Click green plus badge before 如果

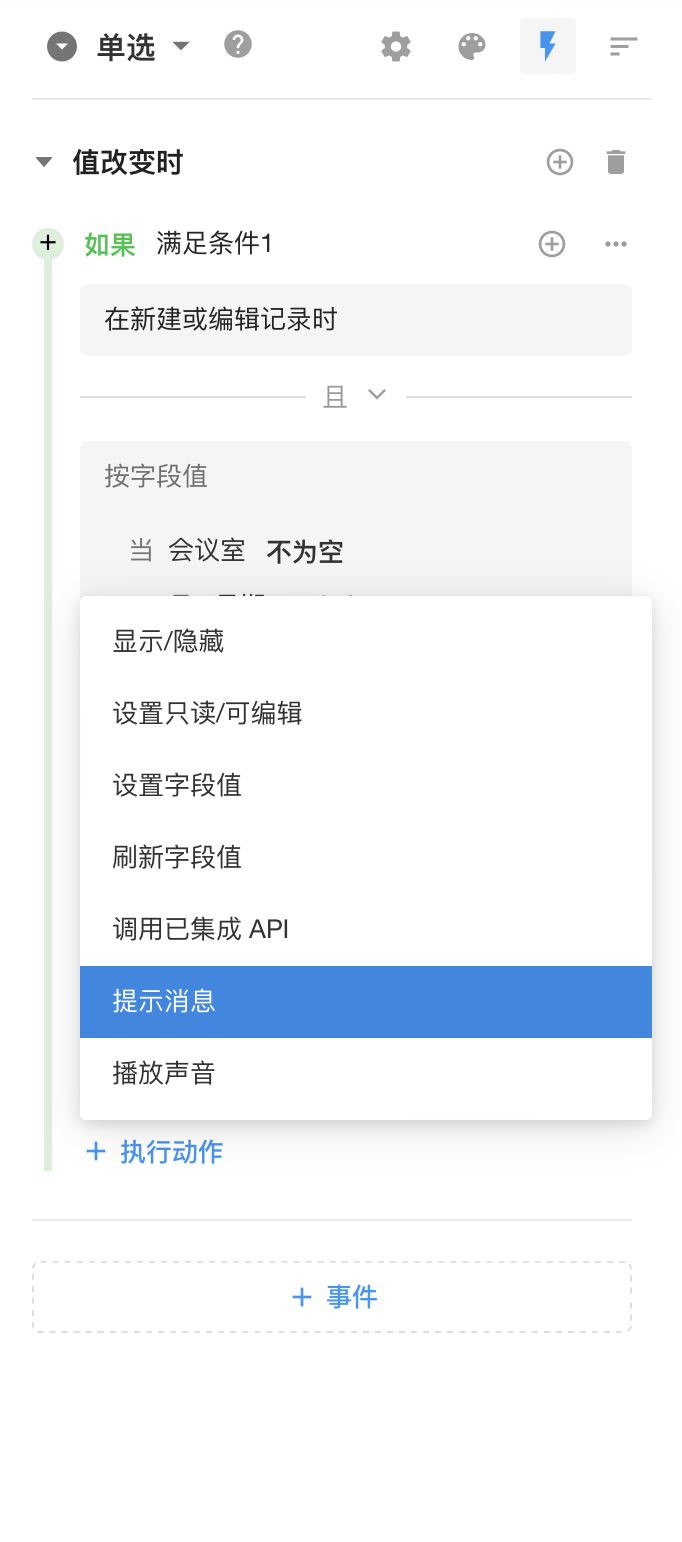click(x=48, y=244)
